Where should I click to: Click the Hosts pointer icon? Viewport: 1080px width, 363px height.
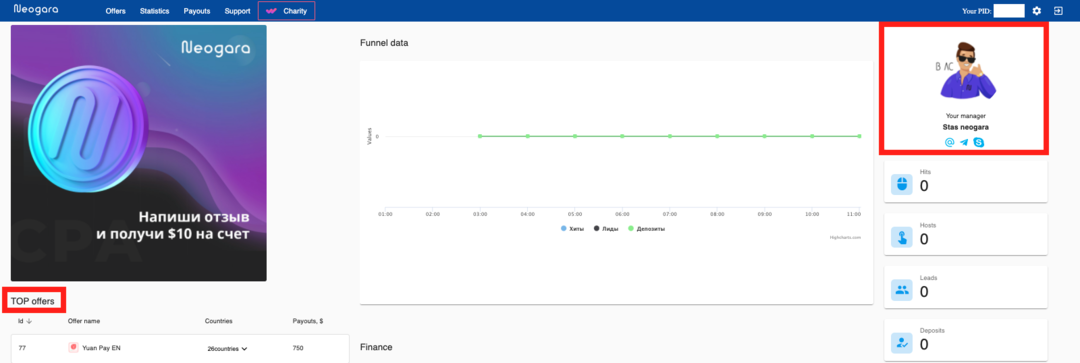pos(902,237)
